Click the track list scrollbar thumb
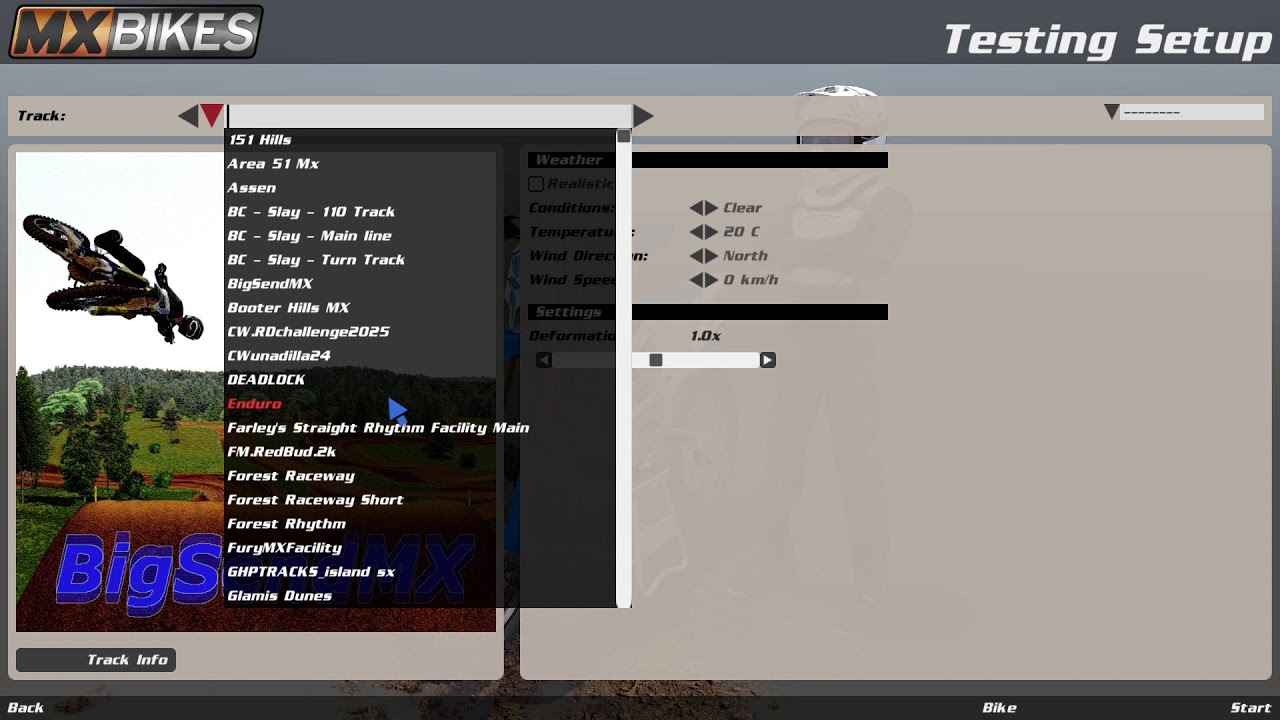The width and height of the screenshot is (1280, 720). (624, 136)
